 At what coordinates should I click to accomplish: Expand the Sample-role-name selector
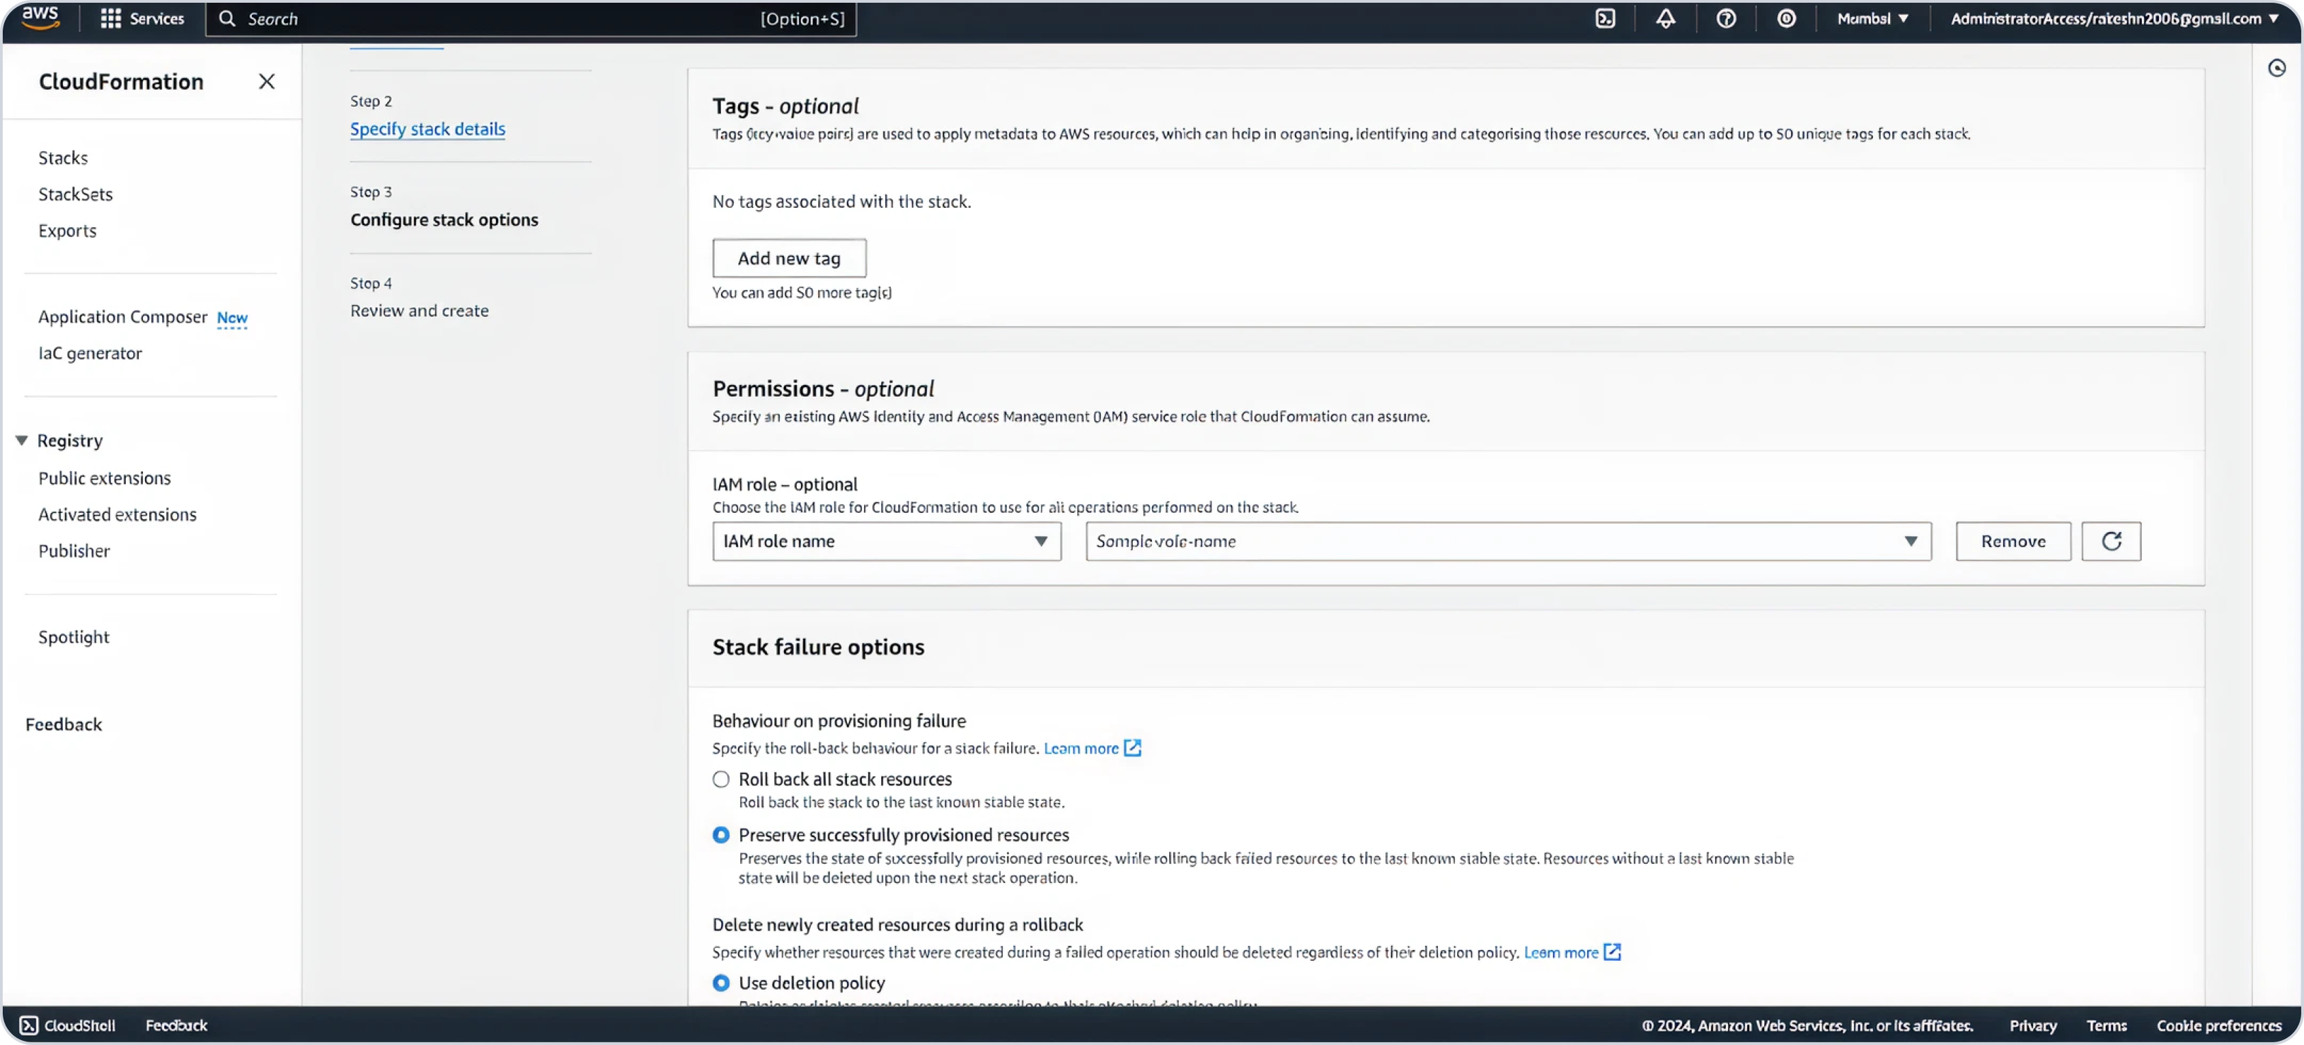(x=1508, y=541)
